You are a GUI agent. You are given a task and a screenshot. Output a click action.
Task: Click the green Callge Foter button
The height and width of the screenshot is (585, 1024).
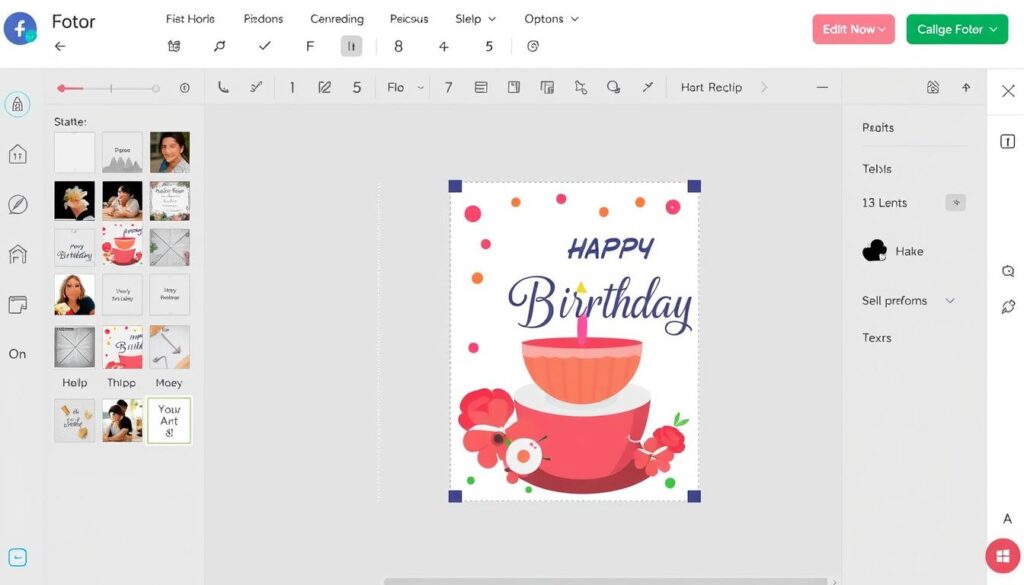click(956, 29)
